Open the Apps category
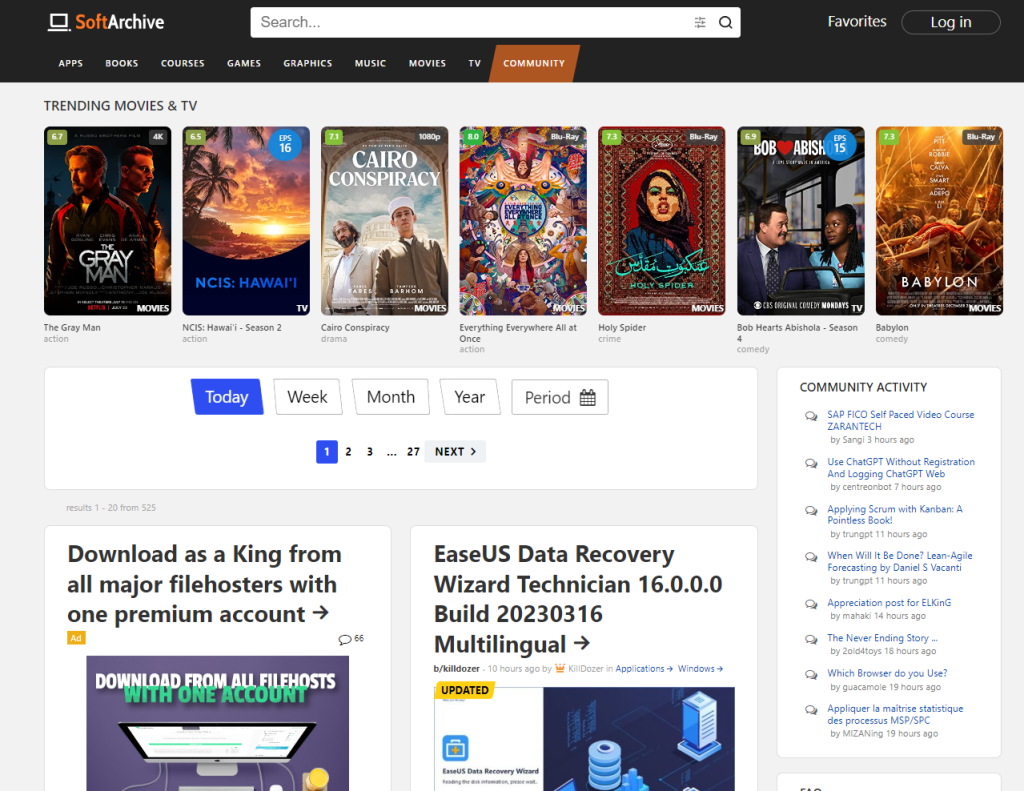Screen dimensions: 1024x791 pos(71,63)
